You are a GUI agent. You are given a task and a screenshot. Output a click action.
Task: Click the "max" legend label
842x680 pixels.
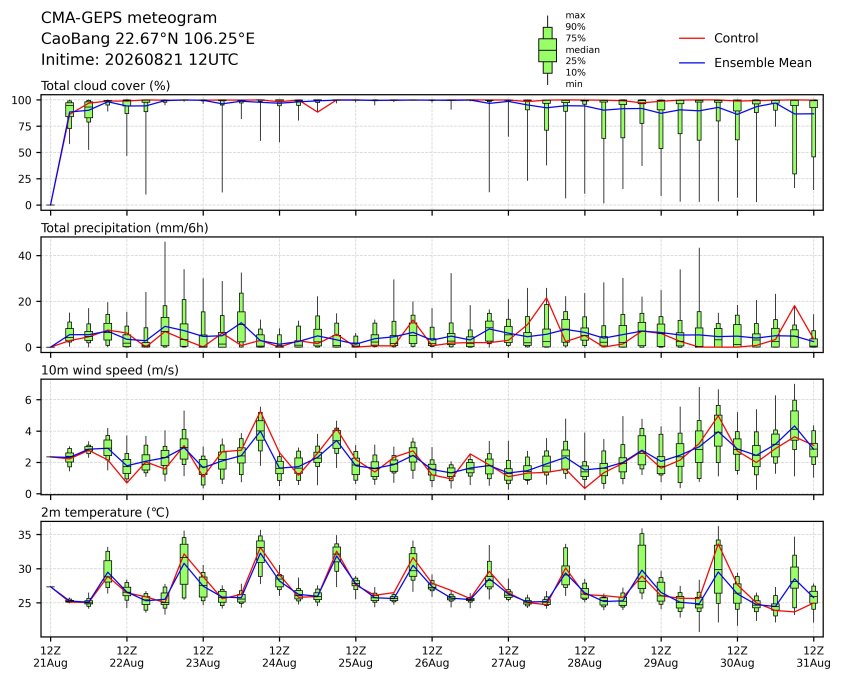[575, 15]
